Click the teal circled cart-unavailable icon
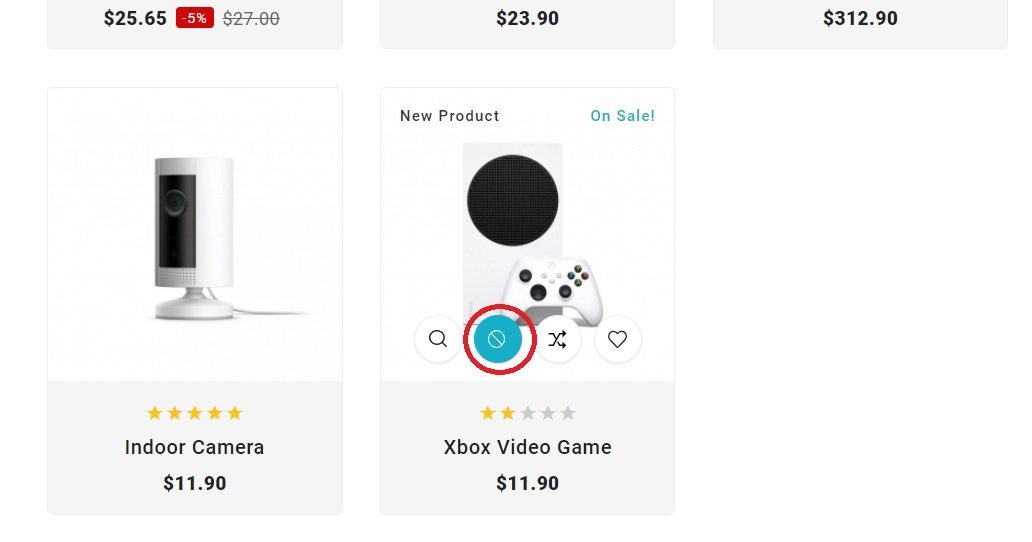 tap(497, 339)
